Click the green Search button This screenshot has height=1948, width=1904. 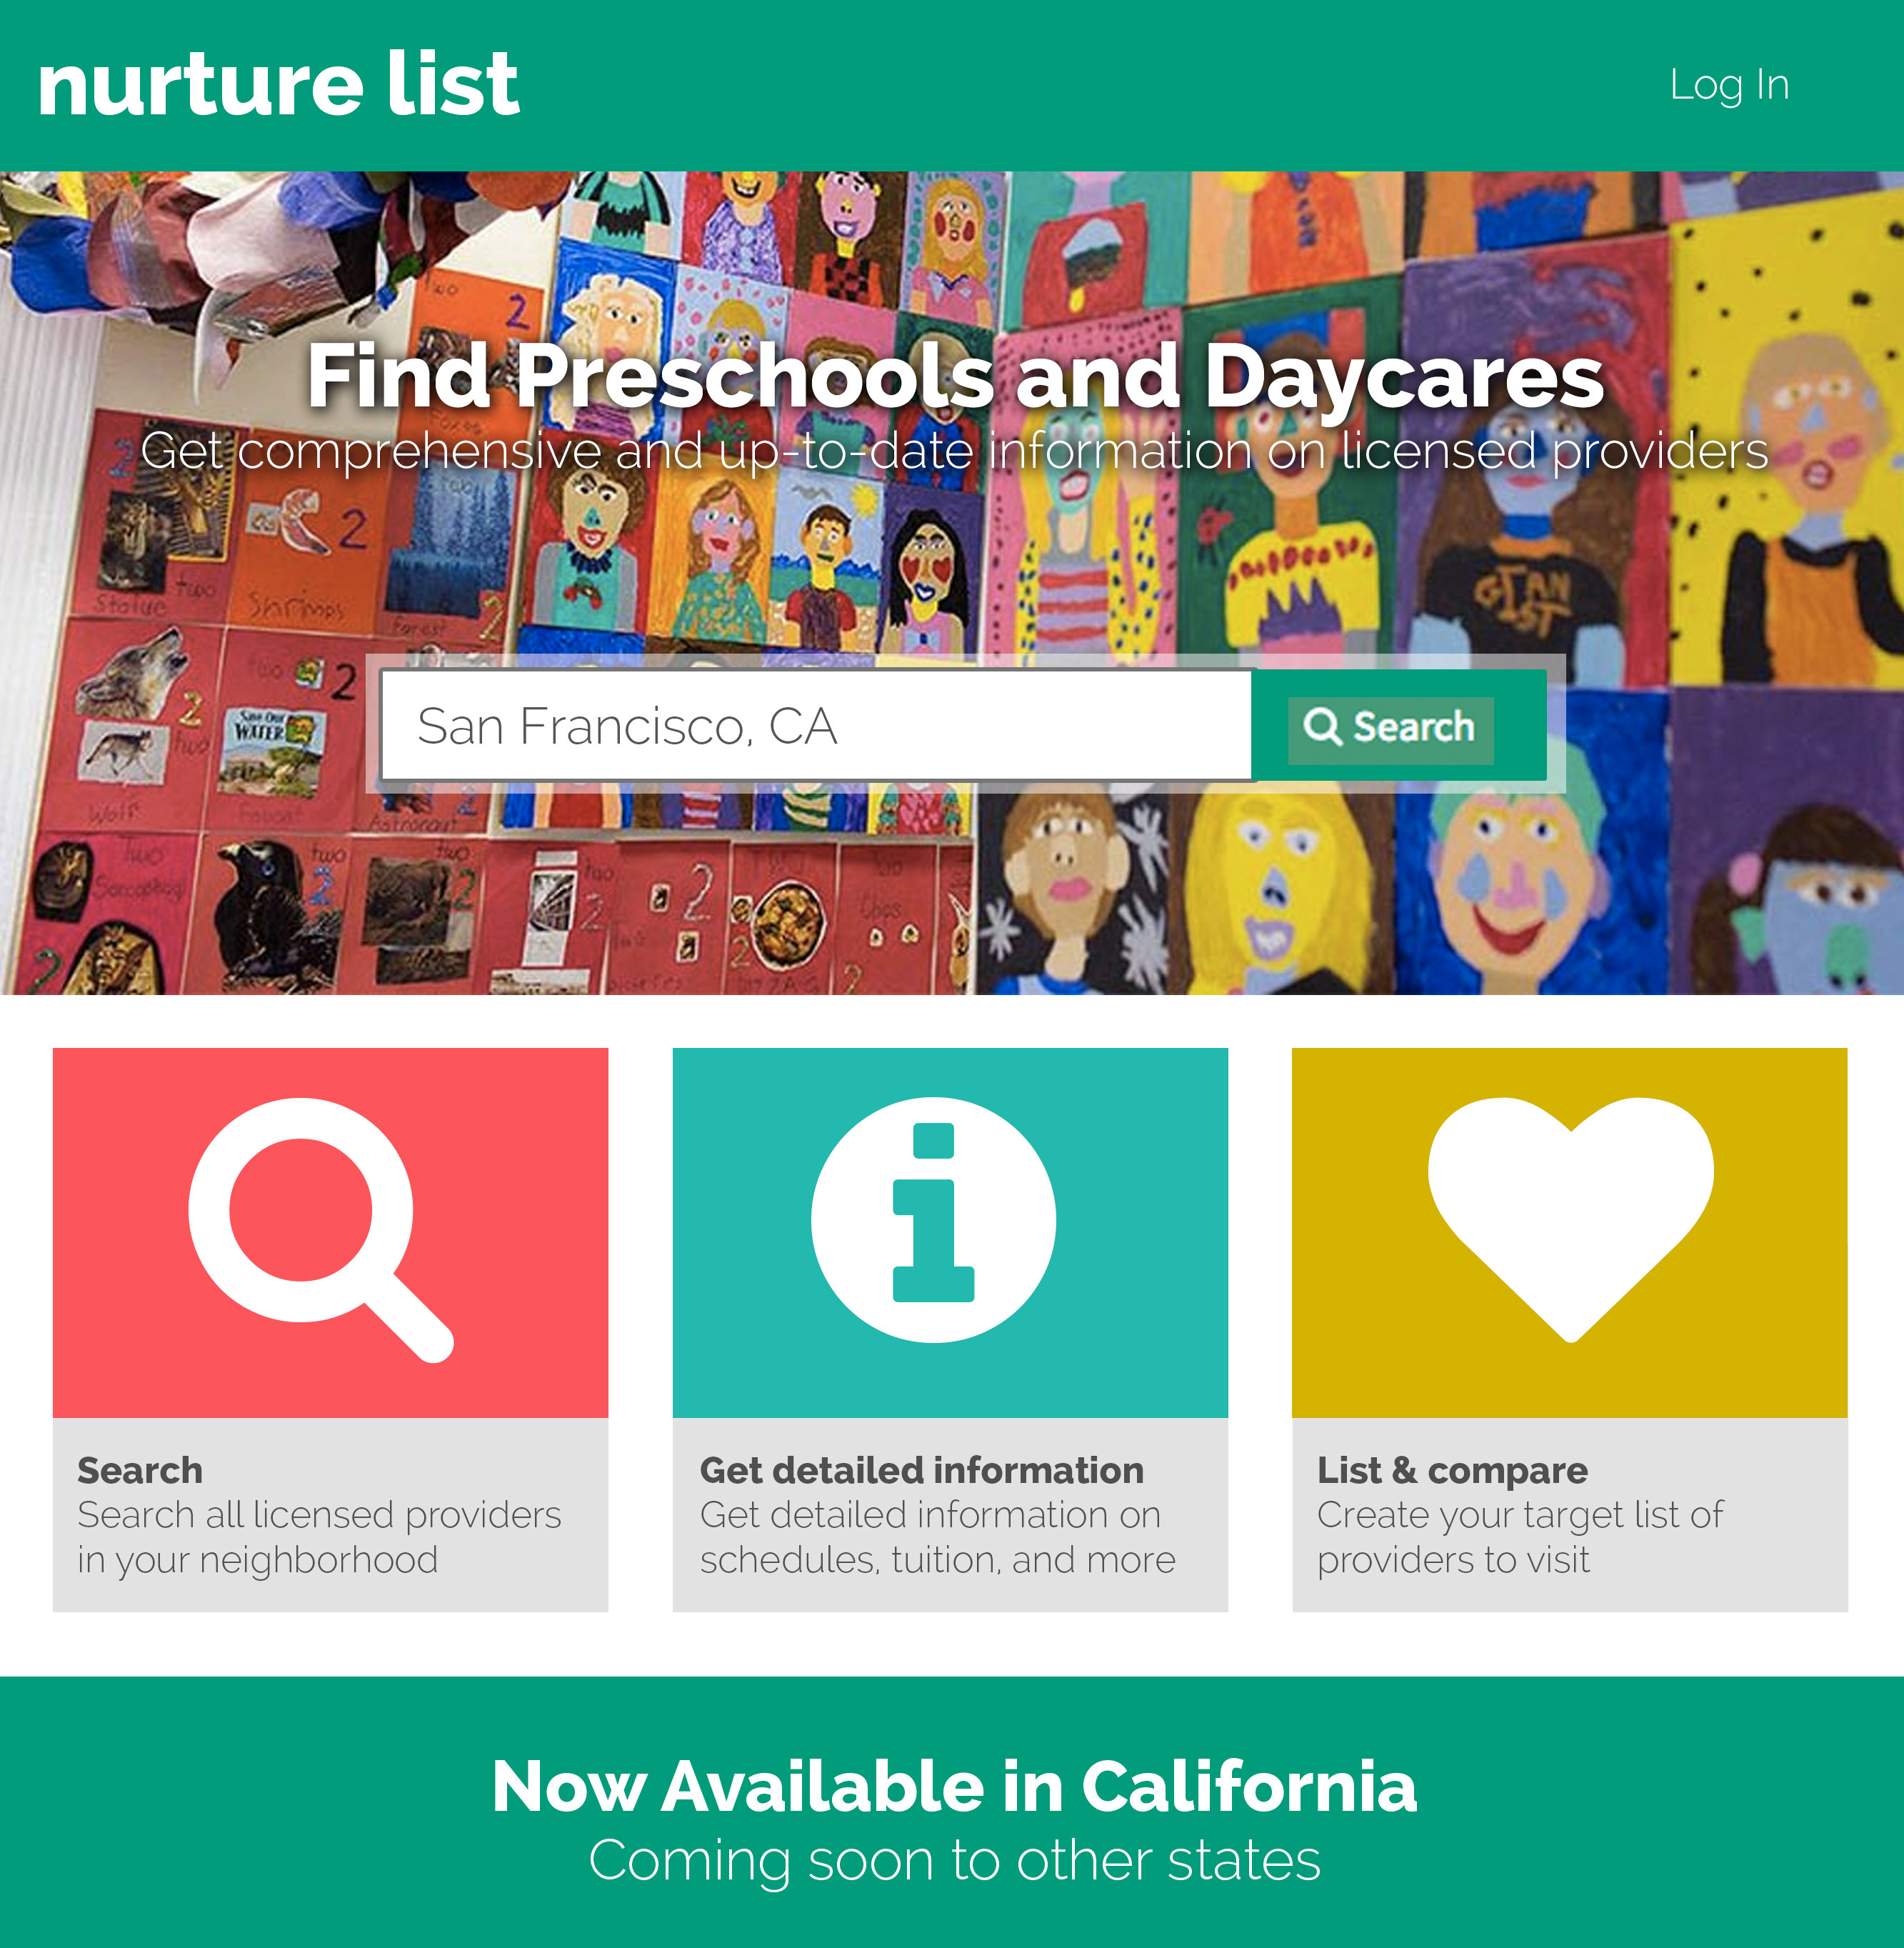[1390, 727]
